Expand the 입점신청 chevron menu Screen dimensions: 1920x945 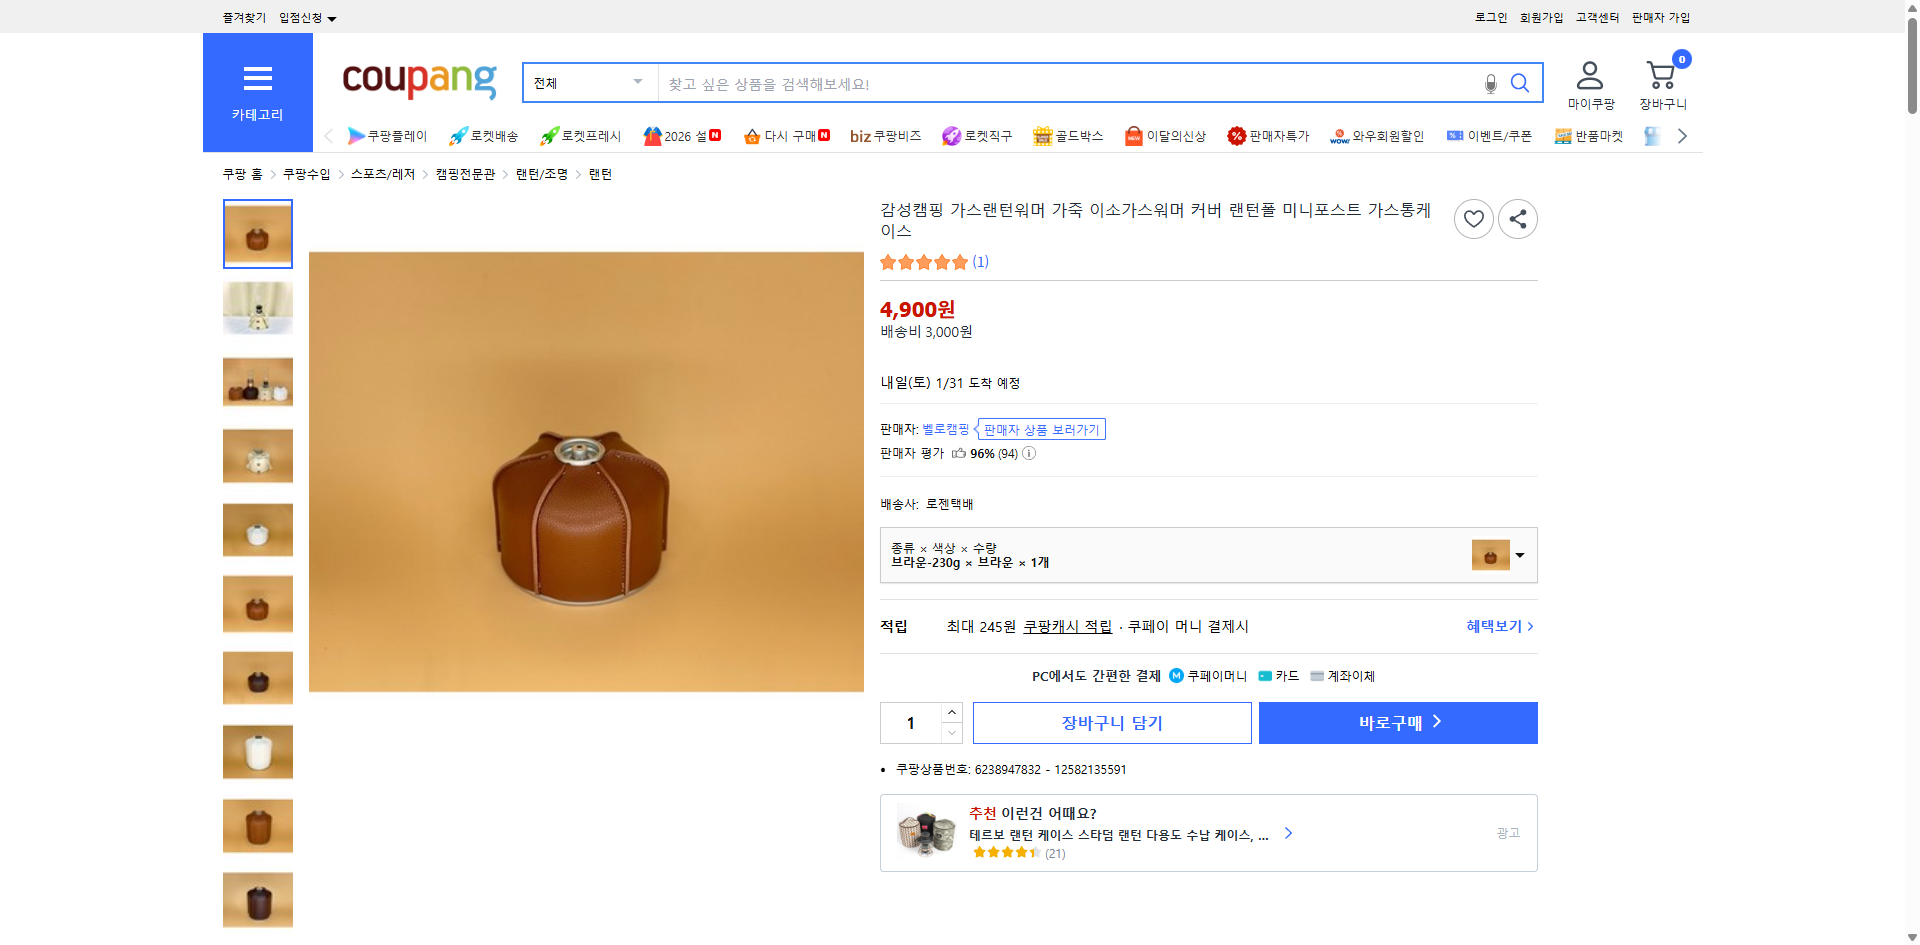click(x=333, y=17)
